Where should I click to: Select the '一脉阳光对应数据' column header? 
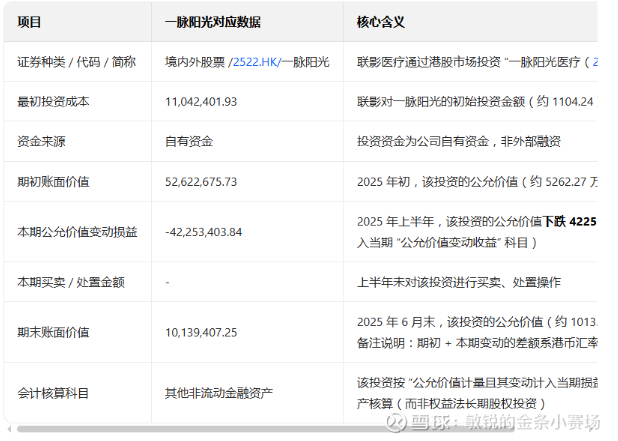(x=213, y=22)
